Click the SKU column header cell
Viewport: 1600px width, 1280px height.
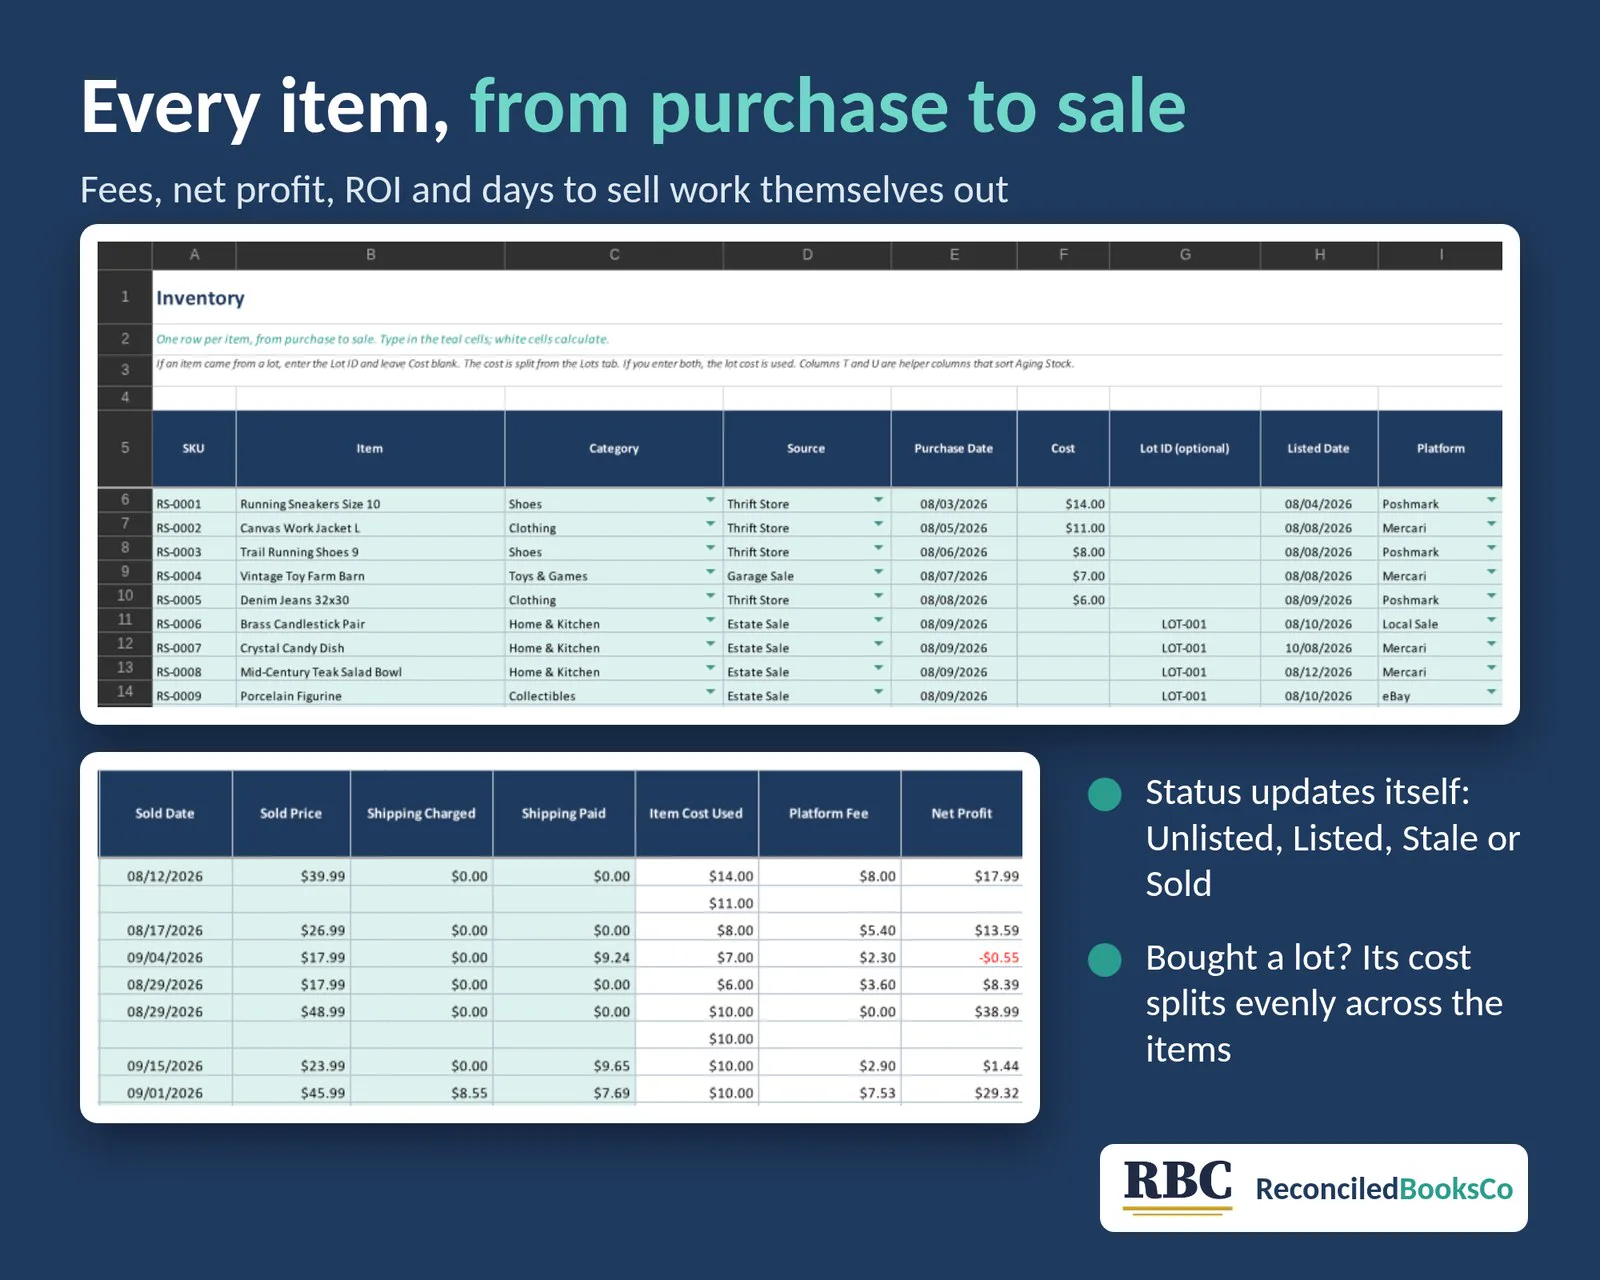pyautogui.click(x=194, y=448)
